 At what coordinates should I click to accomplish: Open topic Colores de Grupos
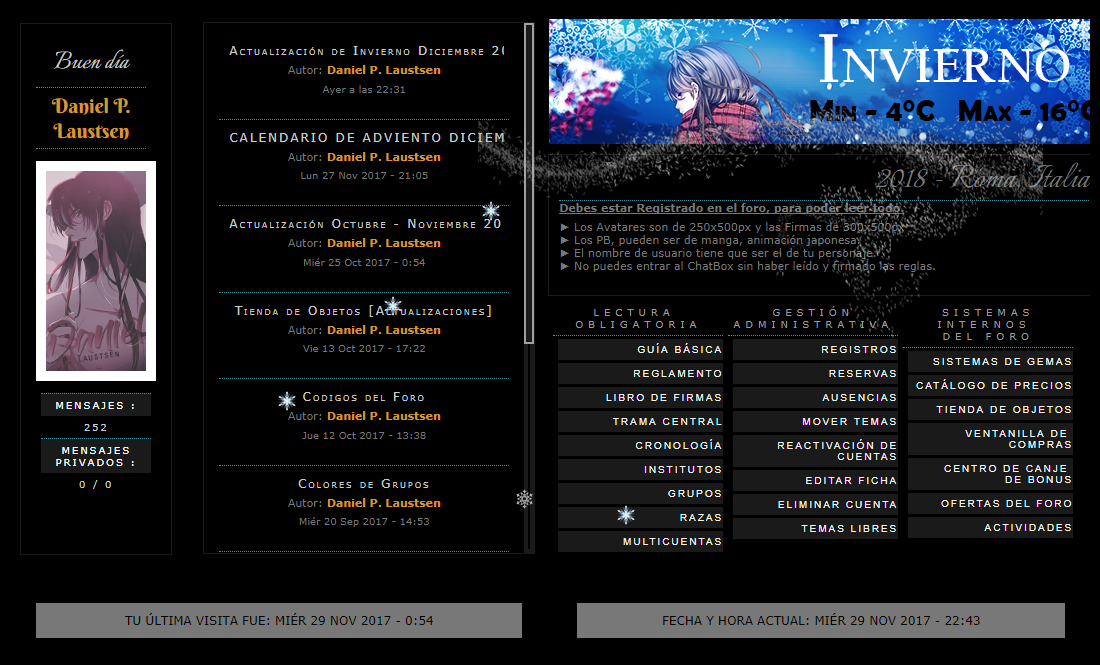pyautogui.click(x=363, y=484)
